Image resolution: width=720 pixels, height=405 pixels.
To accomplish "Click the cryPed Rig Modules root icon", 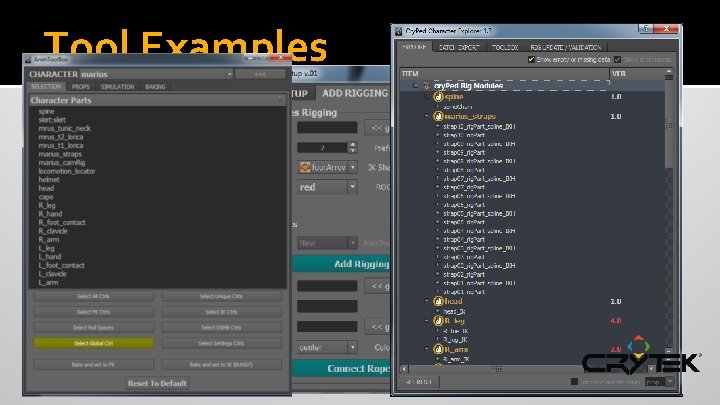I will (x=427, y=86).
